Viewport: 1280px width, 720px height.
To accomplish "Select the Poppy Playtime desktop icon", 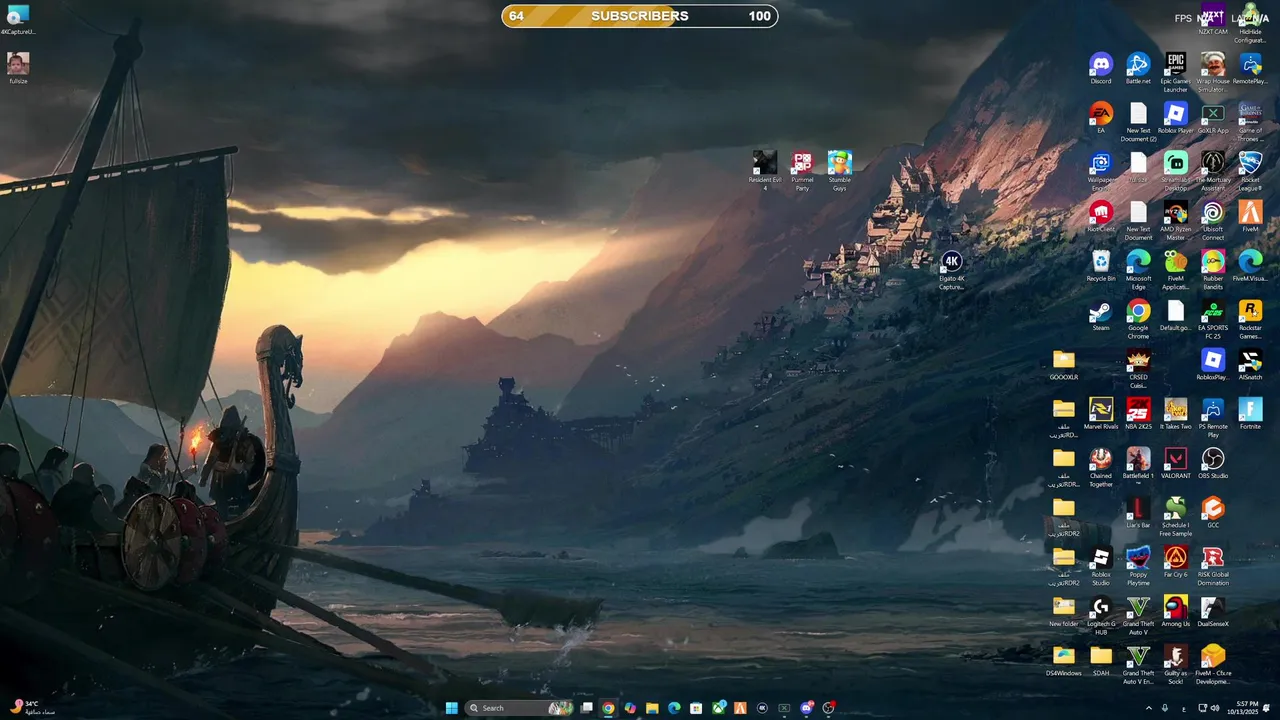I will tap(1138, 566).
